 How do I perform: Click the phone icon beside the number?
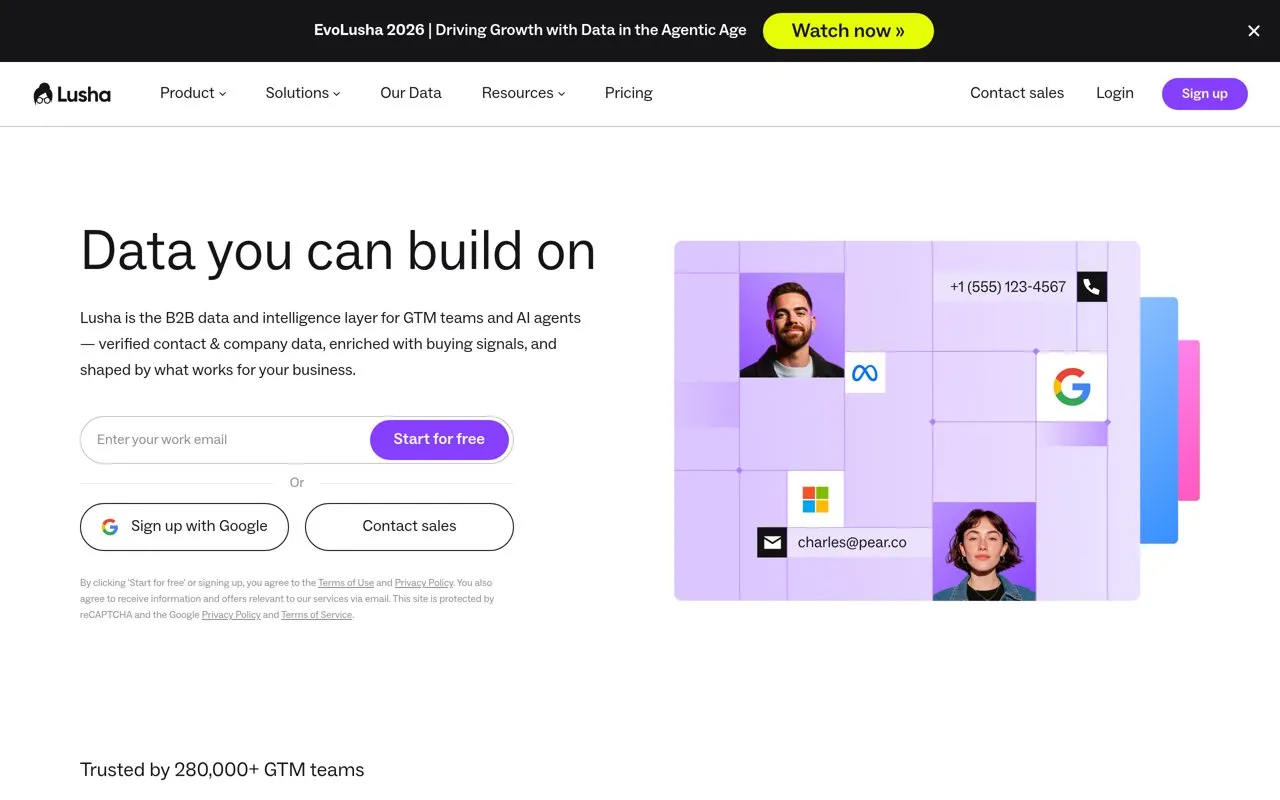coord(1092,287)
